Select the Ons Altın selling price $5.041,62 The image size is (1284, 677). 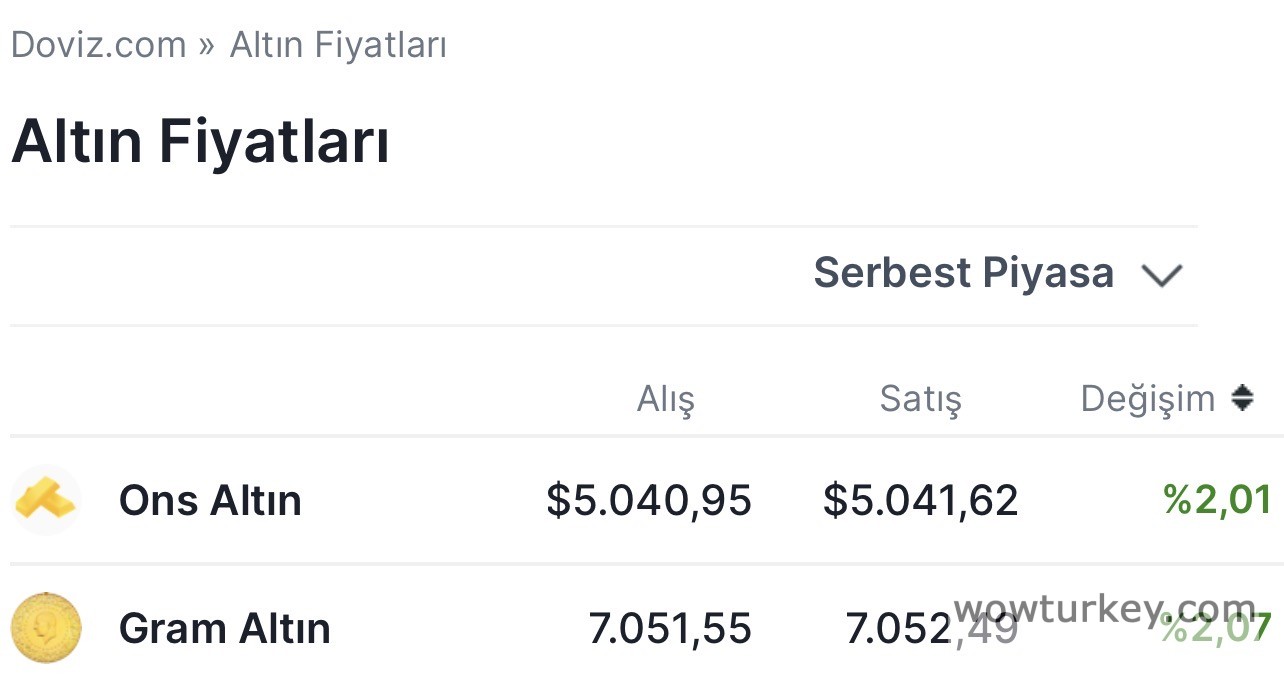click(x=920, y=500)
